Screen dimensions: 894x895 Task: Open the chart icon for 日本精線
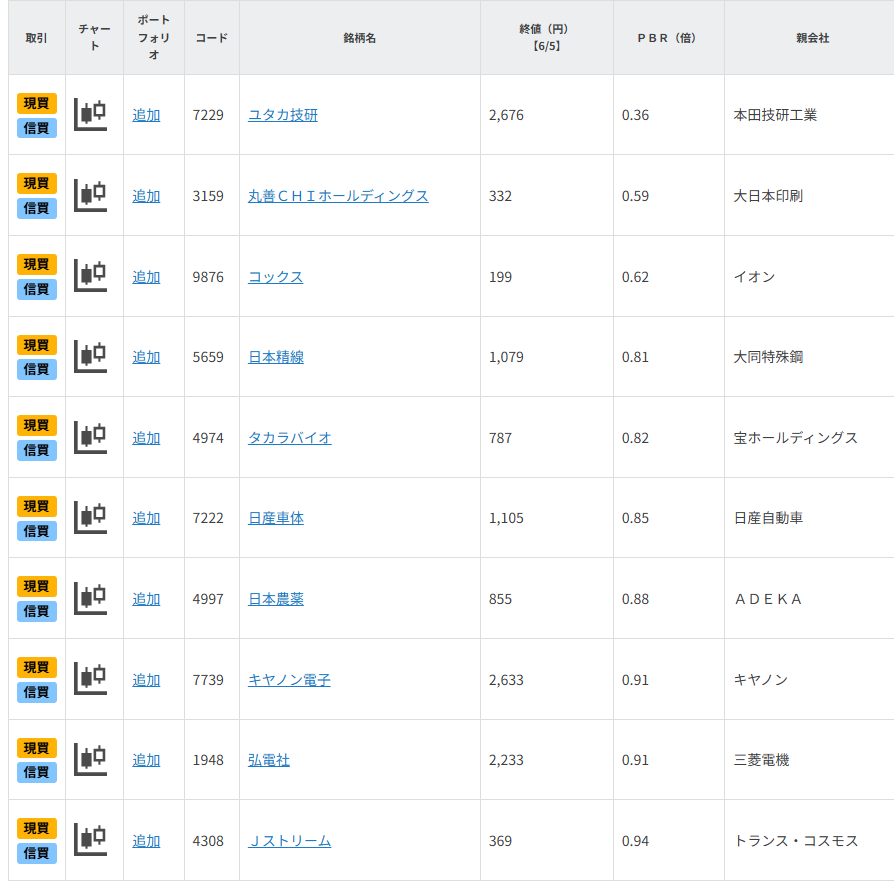pos(91,357)
